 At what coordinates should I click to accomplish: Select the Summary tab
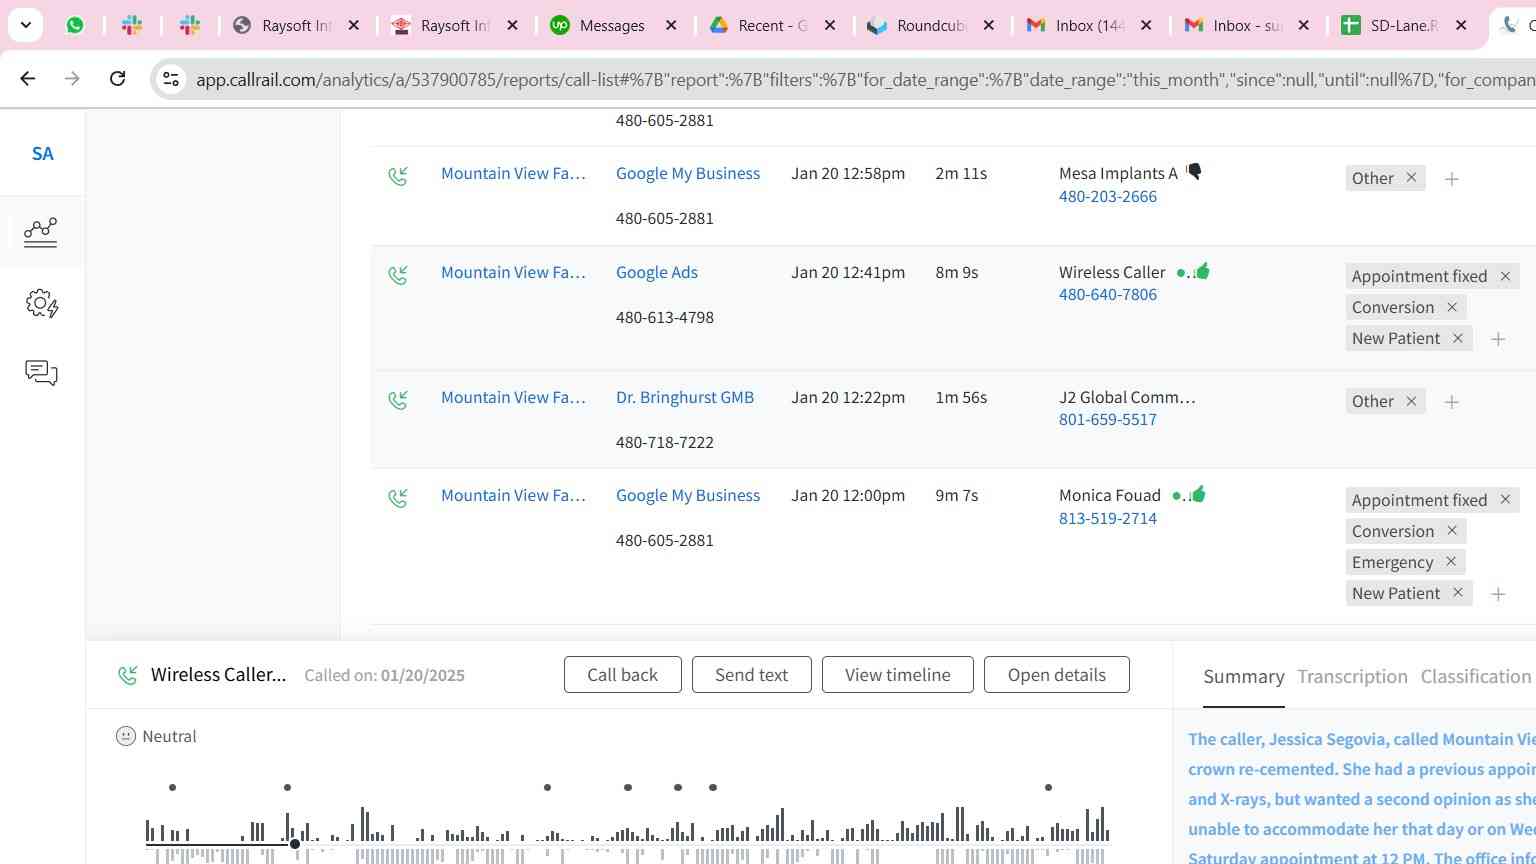(x=1243, y=677)
